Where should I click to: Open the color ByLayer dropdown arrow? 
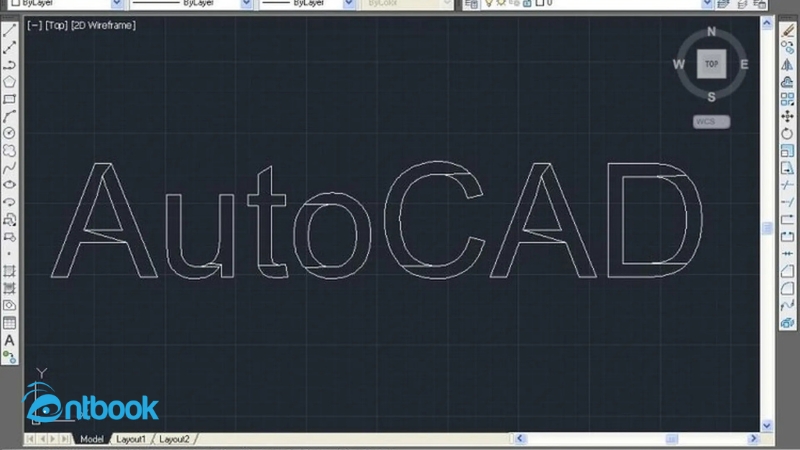tap(117, 3)
